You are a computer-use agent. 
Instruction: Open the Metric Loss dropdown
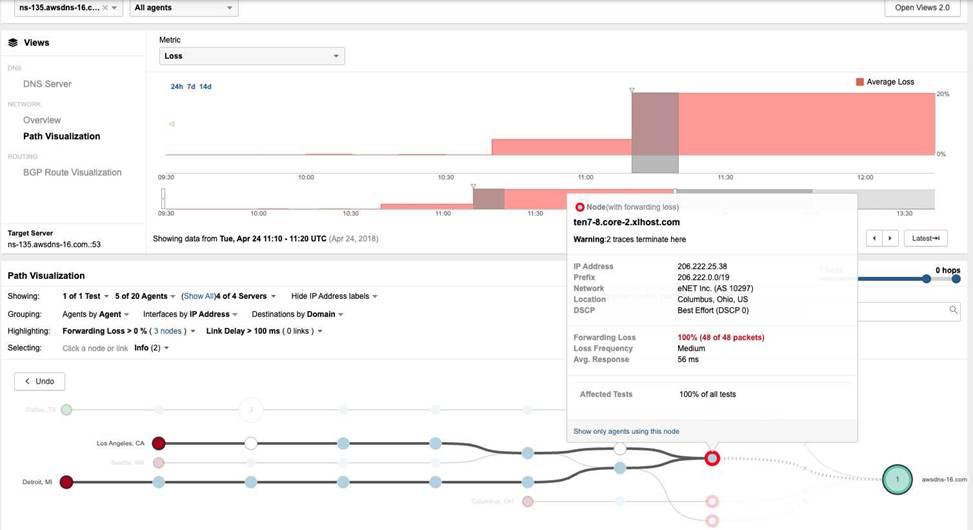[x=252, y=57]
